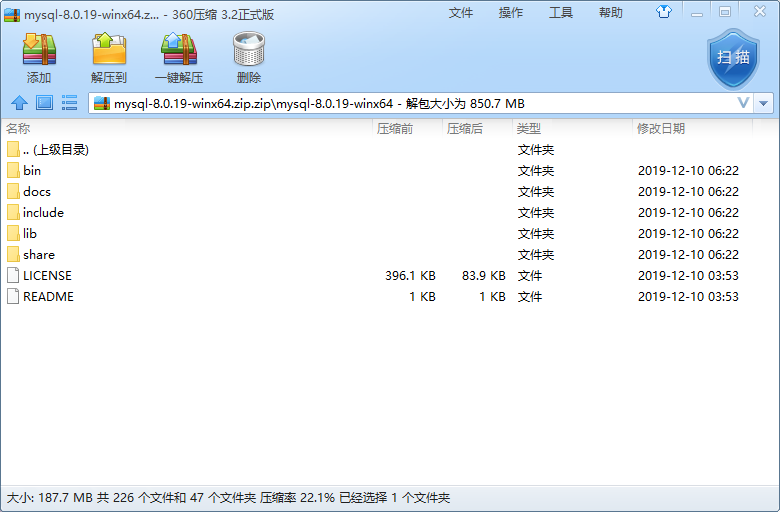The height and width of the screenshot is (512, 780).
Task: Maximize the 360压缩 window
Action: click(725, 12)
